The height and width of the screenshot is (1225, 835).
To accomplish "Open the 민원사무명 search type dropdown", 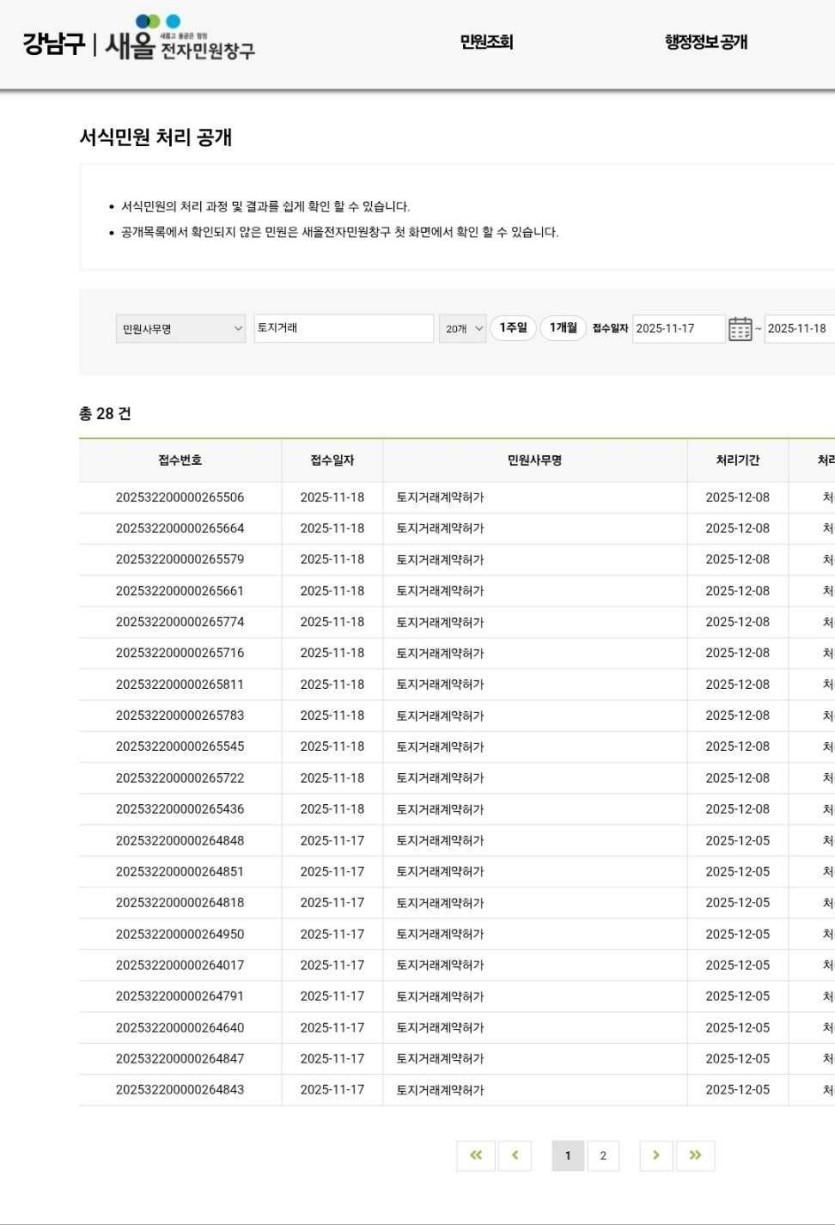I will [x=180, y=329].
